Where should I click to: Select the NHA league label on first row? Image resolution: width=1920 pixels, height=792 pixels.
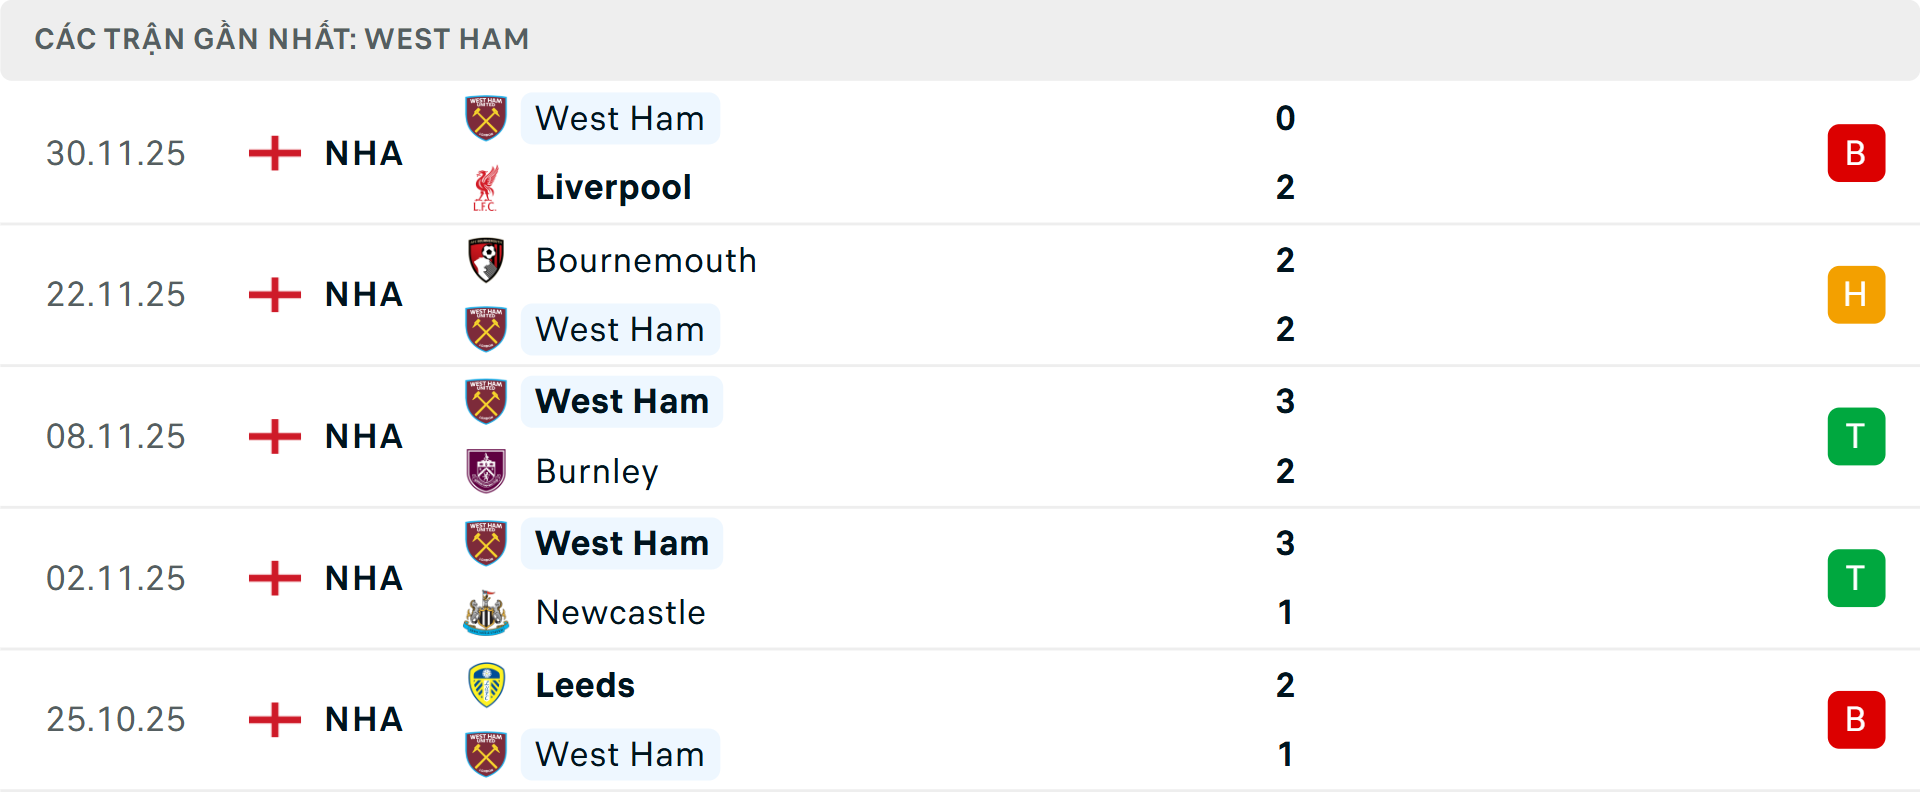click(x=363, y=153)
